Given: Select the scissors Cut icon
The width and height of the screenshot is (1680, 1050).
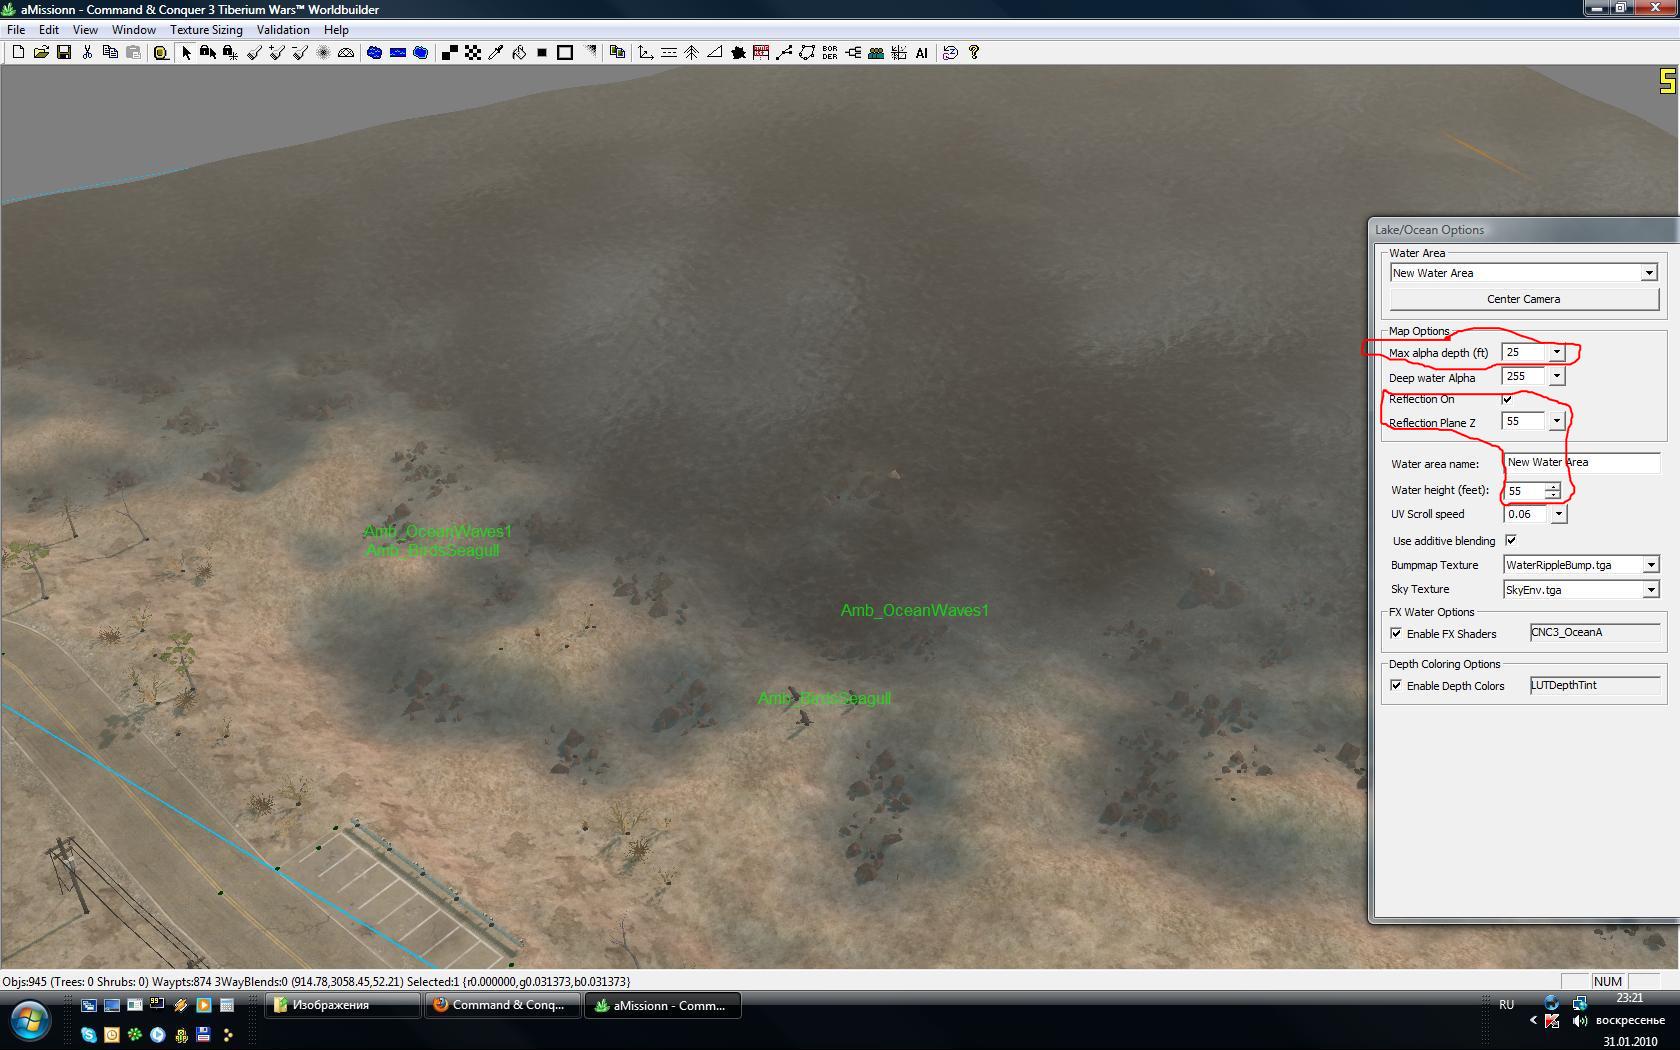Looking at the screenshot, I should 87,53.
